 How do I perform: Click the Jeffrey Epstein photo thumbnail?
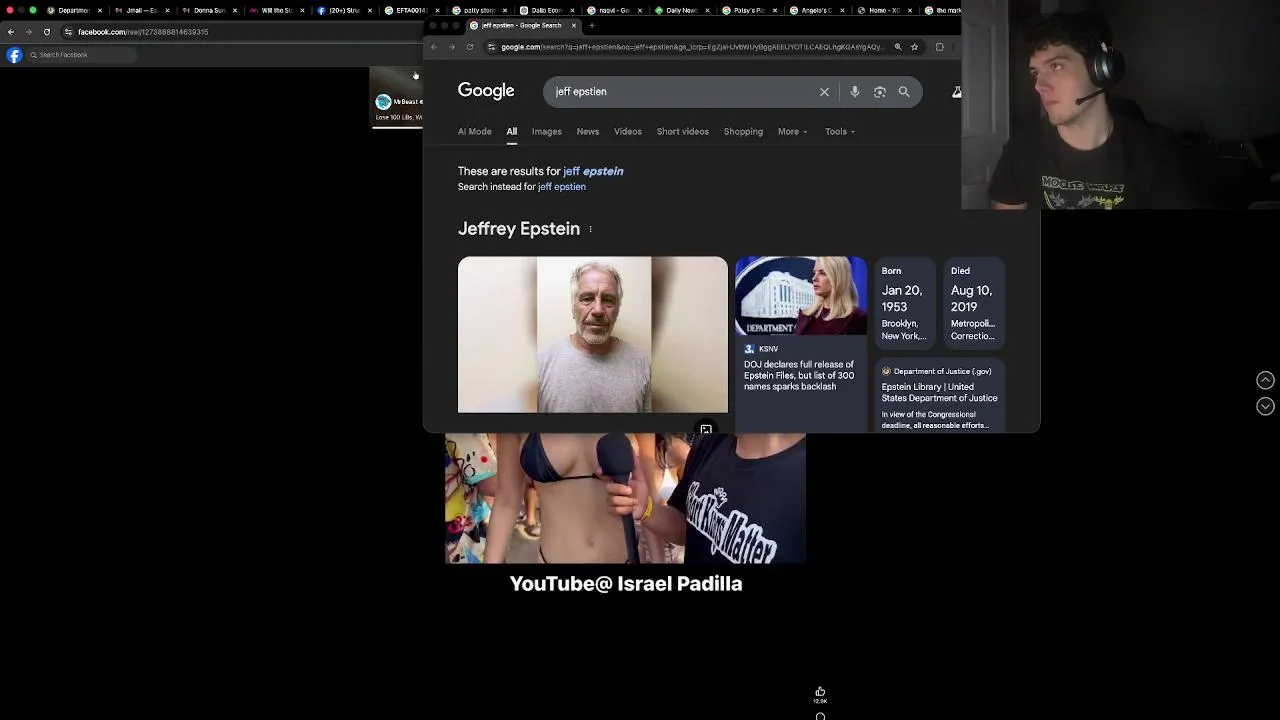tap(593, 335)
